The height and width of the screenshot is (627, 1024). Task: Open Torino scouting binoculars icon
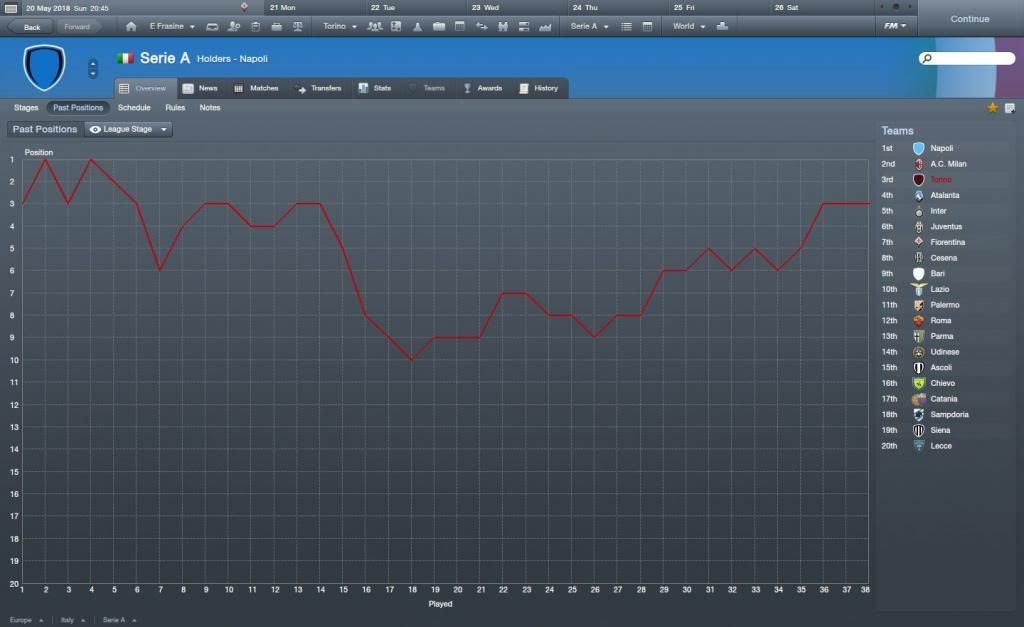pyautogui.click(x=503, y=27)
